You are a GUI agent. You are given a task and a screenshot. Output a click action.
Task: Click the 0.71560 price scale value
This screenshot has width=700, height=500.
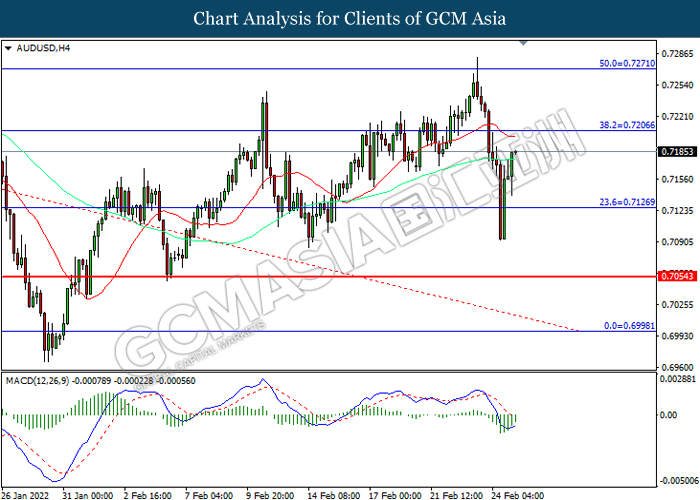pyautogui.click(x=677, y=179)
